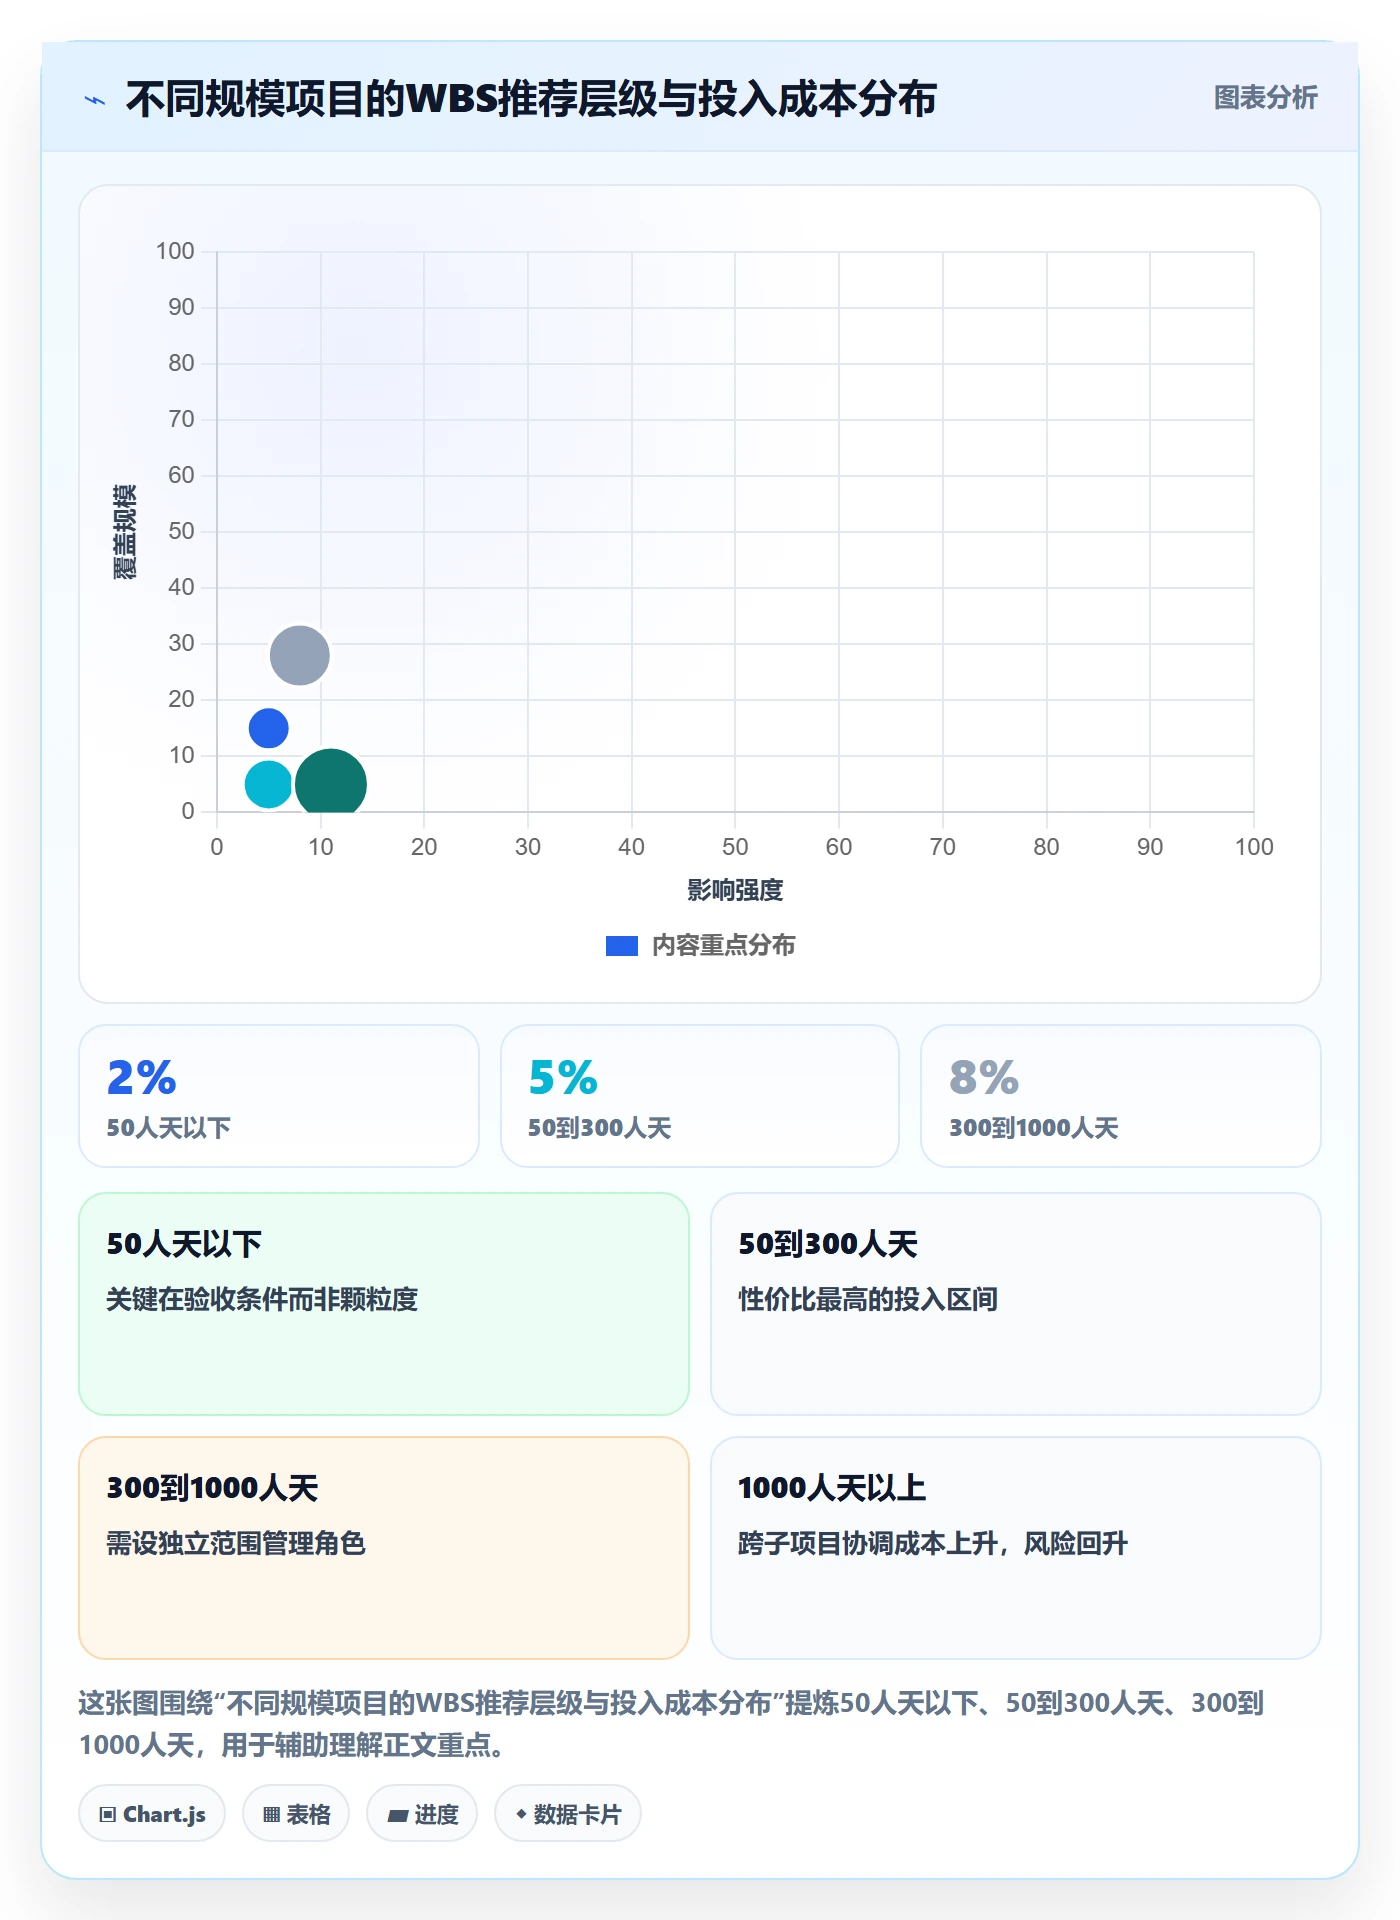Click the gray bubble in the chart
This screenshot has height=1920, width=1400.
point(300,656)
